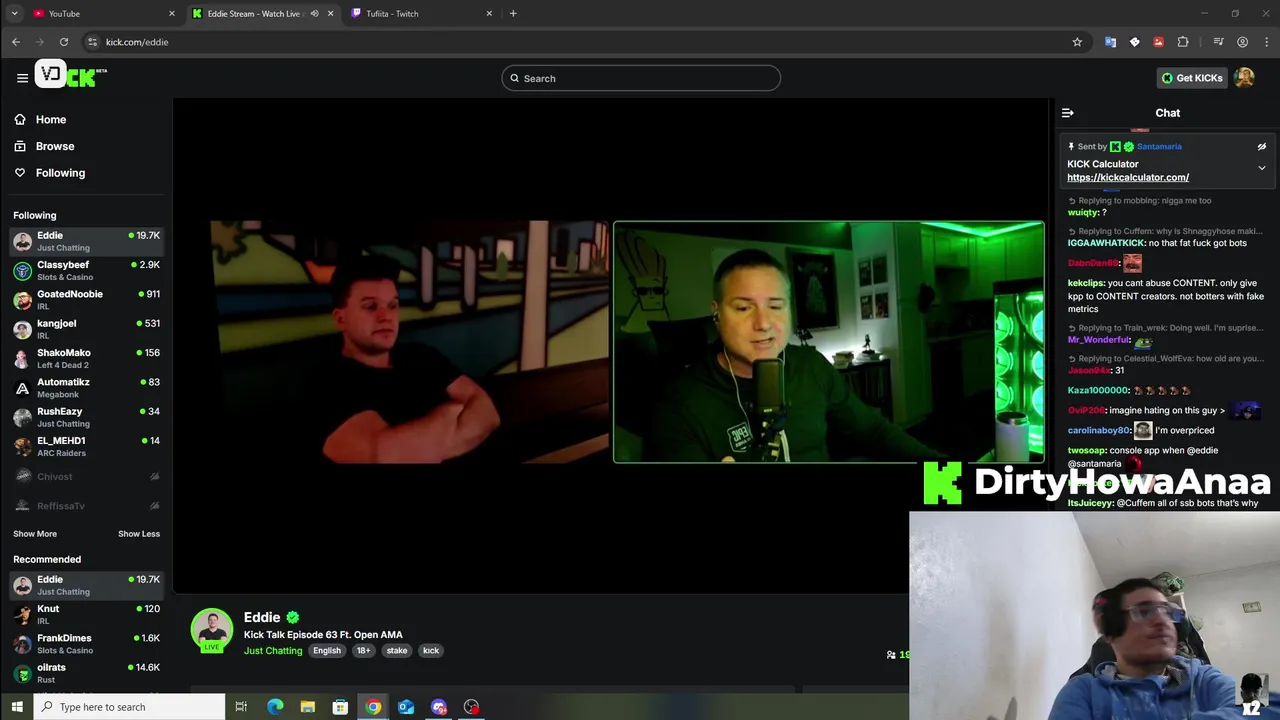Screen dimensions: 1280x720
Task: Open the media control icon in Chrome toolbar
Action: point(1218,42)
